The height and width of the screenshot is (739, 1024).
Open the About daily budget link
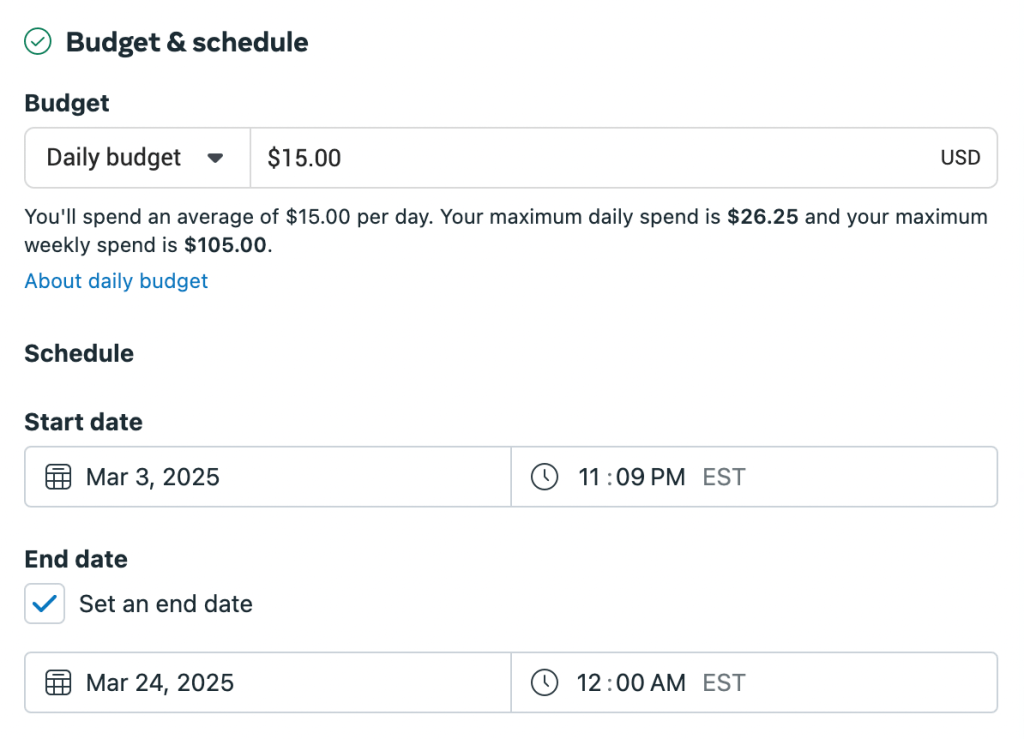tap(116, 281)
